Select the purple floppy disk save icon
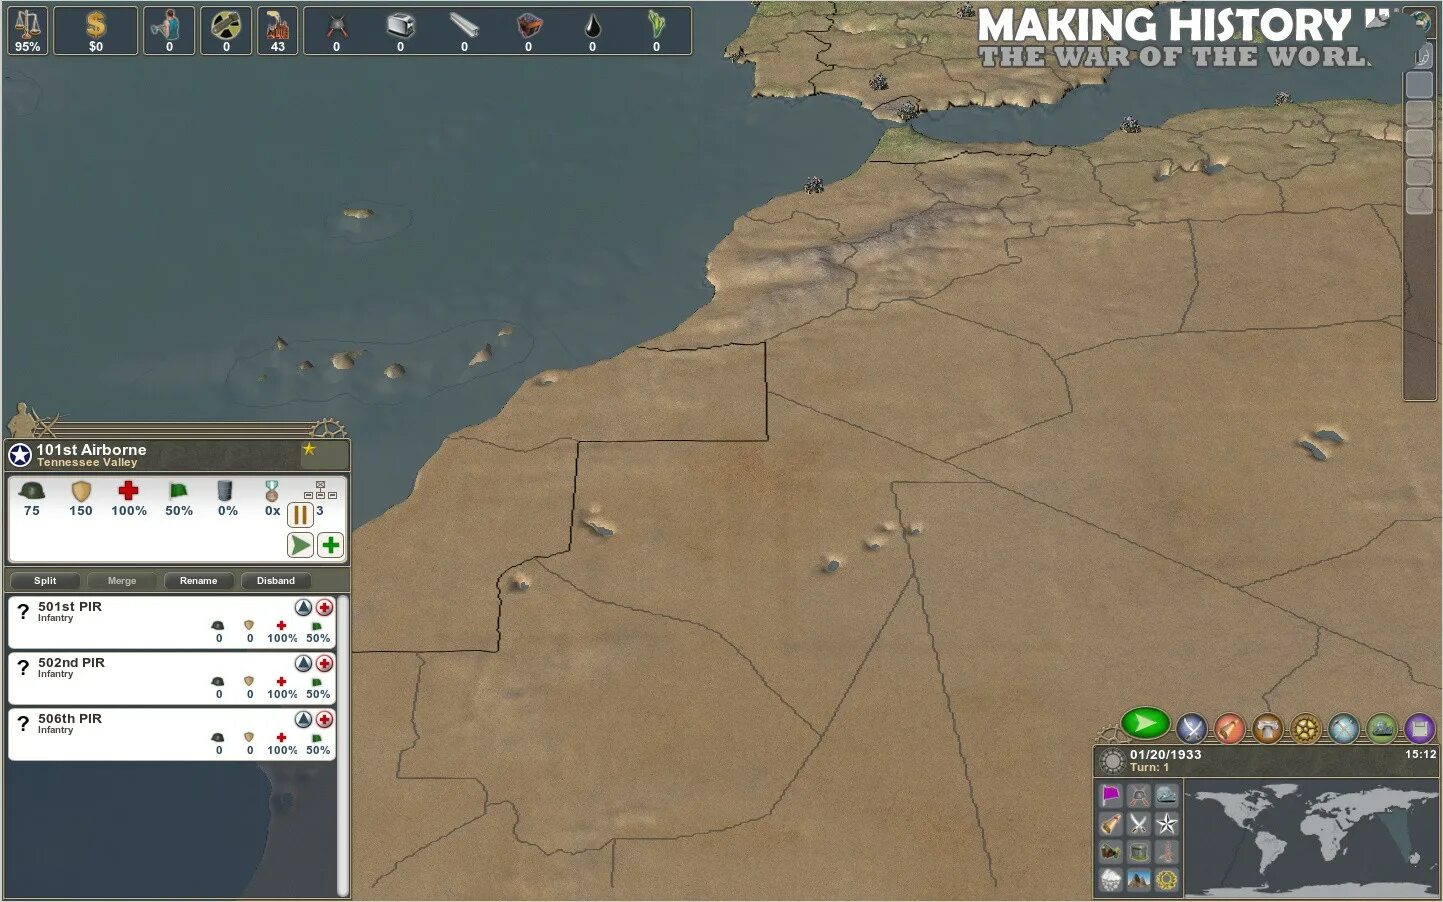1443x902 pixels. (1419, 729)
